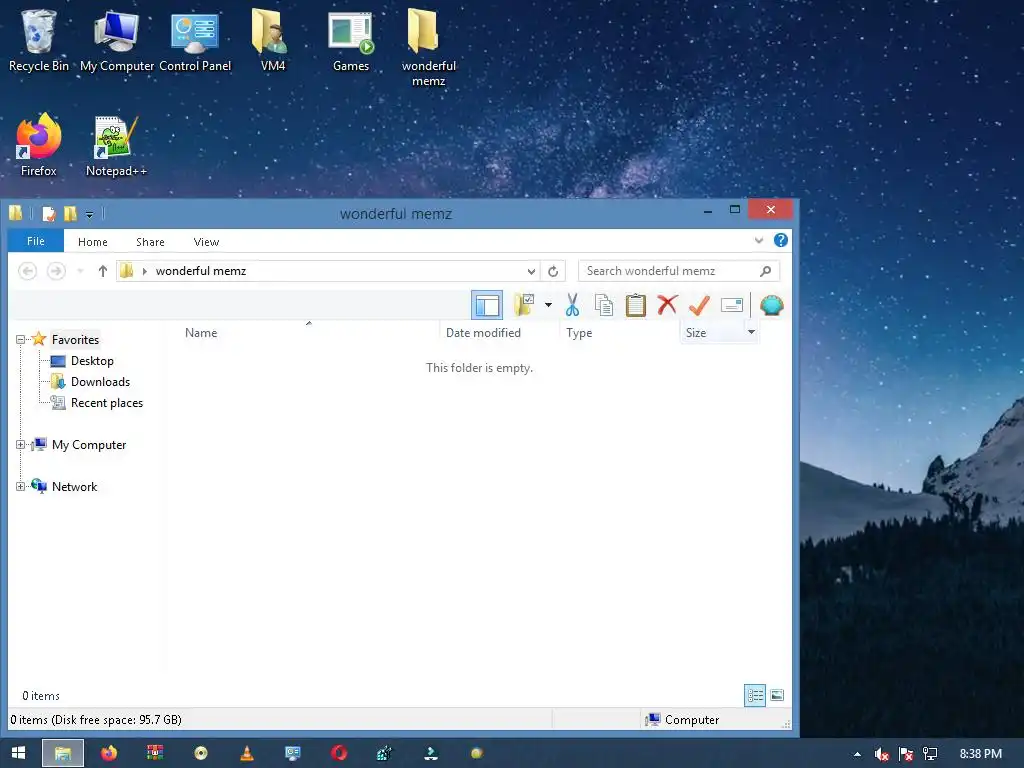The image size is (1024, 768).
Task: Click the Back navigation arrow
Action: click(27, 271)
